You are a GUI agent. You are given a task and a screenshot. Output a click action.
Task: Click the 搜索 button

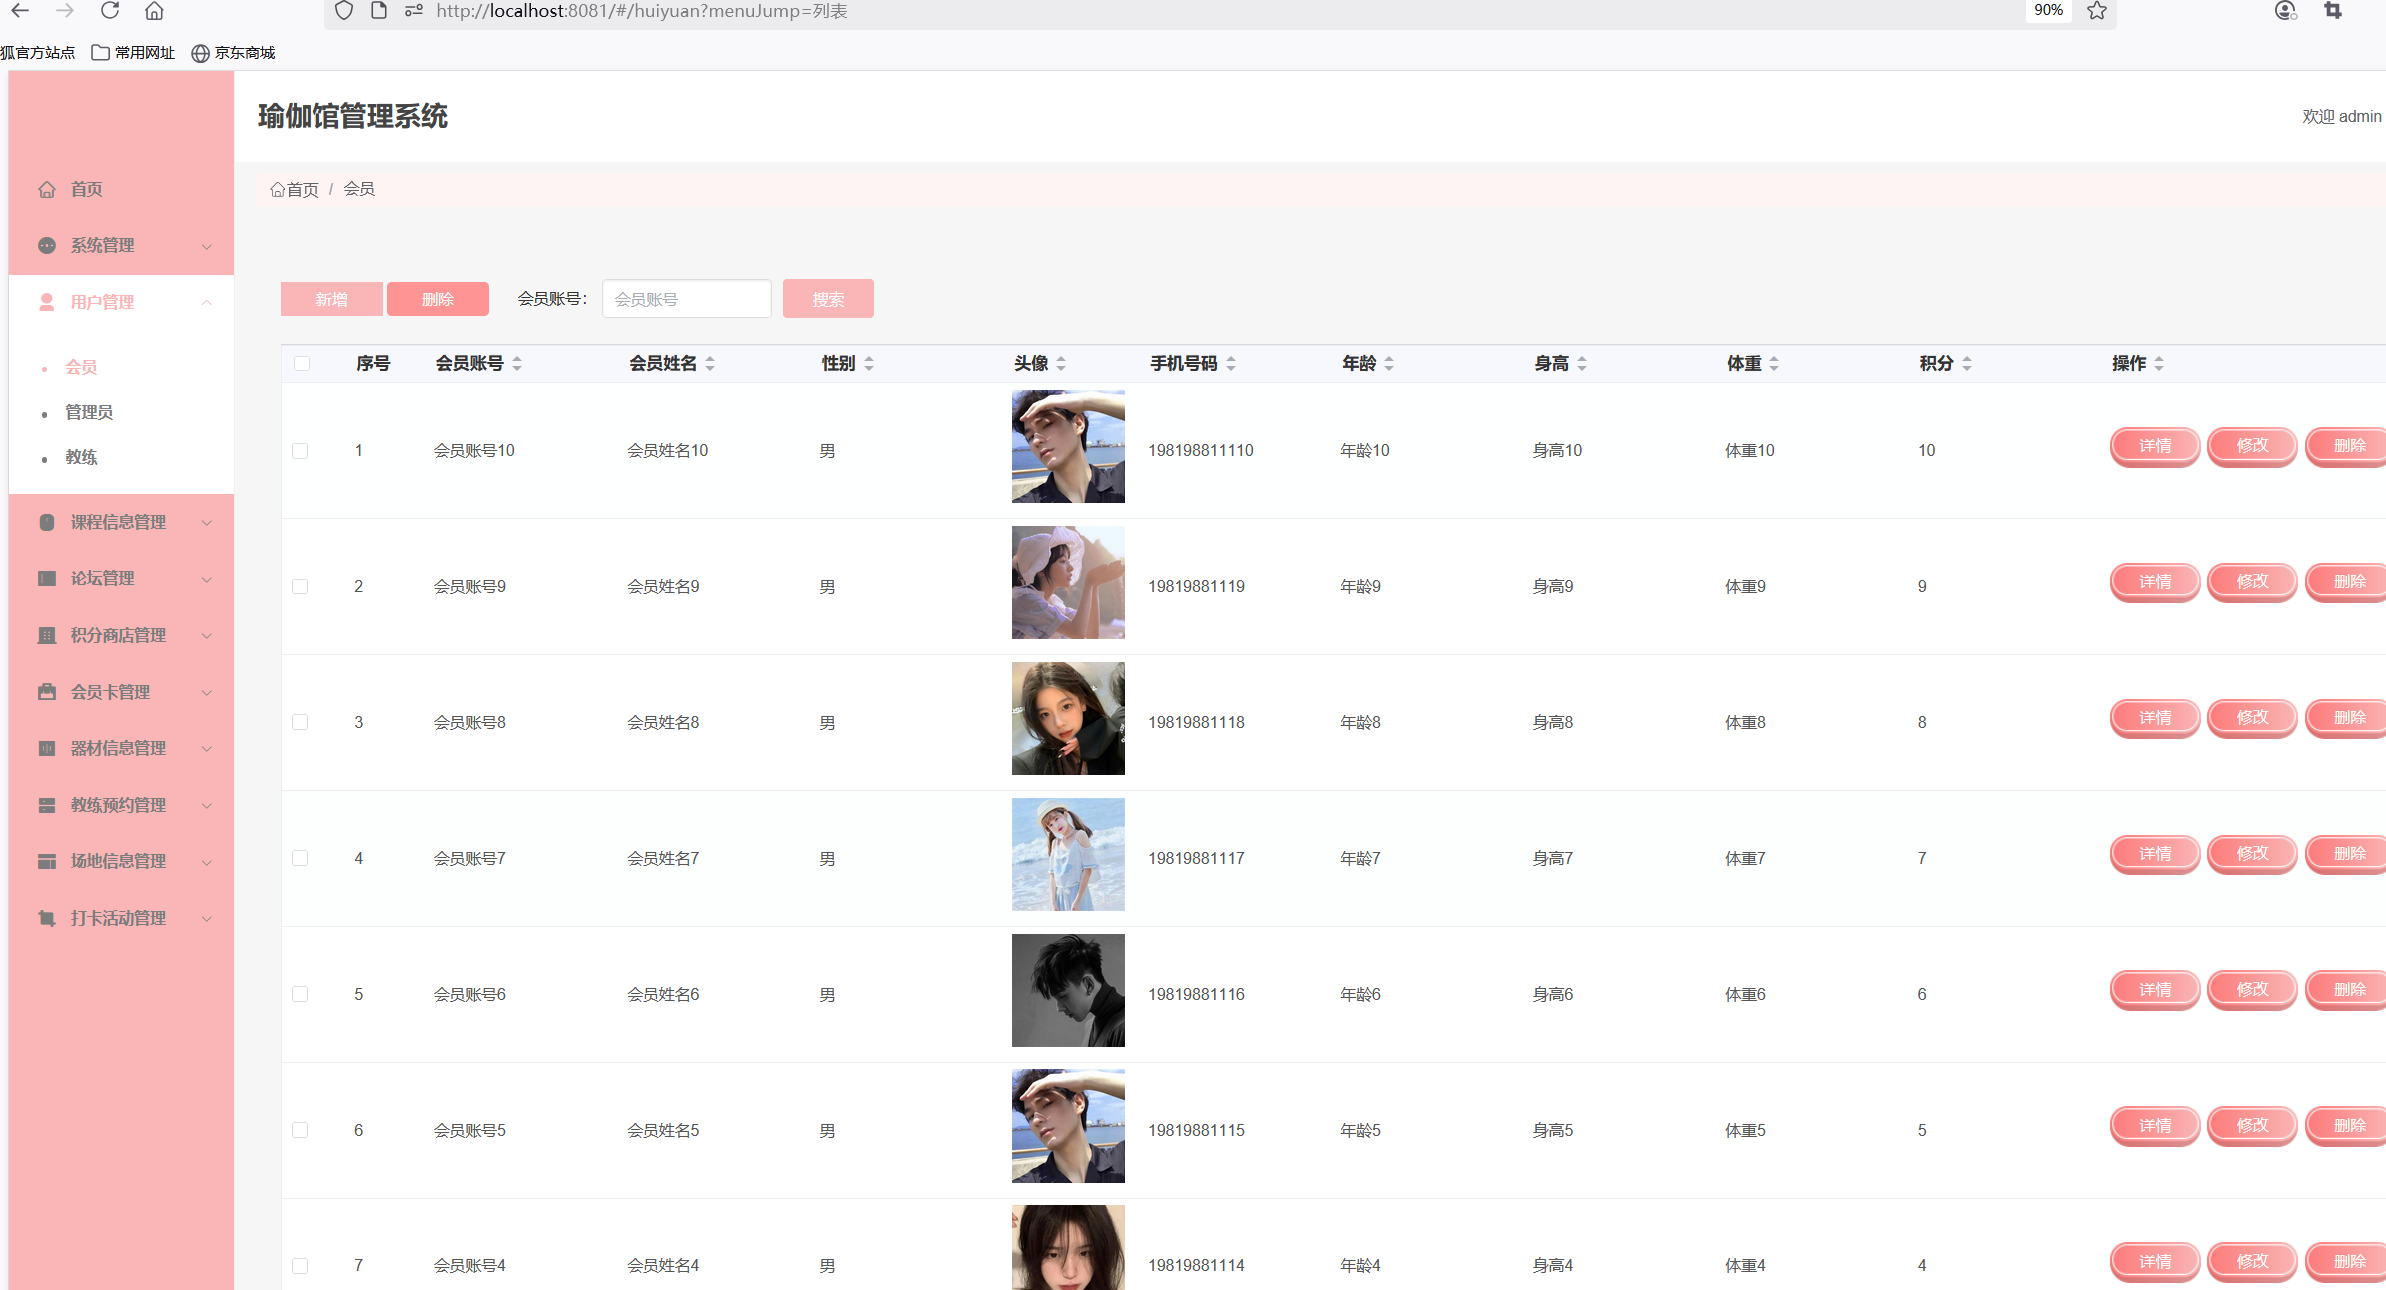(828, 299)
